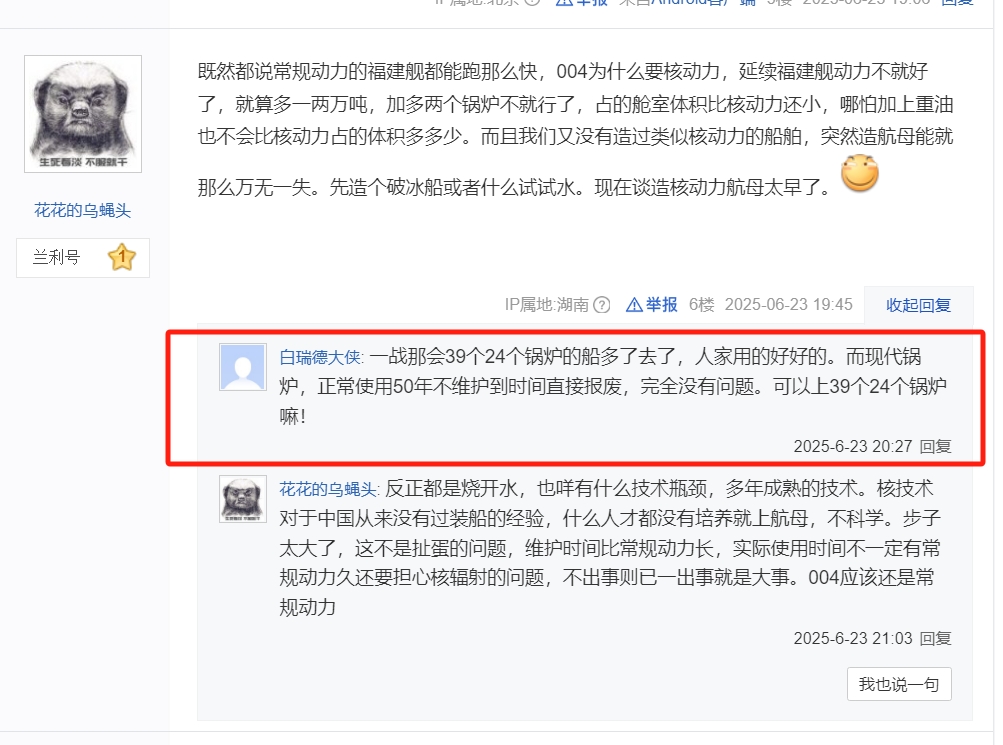Click the warning triangle icon beside 举报 on 6楼
Image resolution: width=1003 pixels, height=745 pixels.
(634, 305)
